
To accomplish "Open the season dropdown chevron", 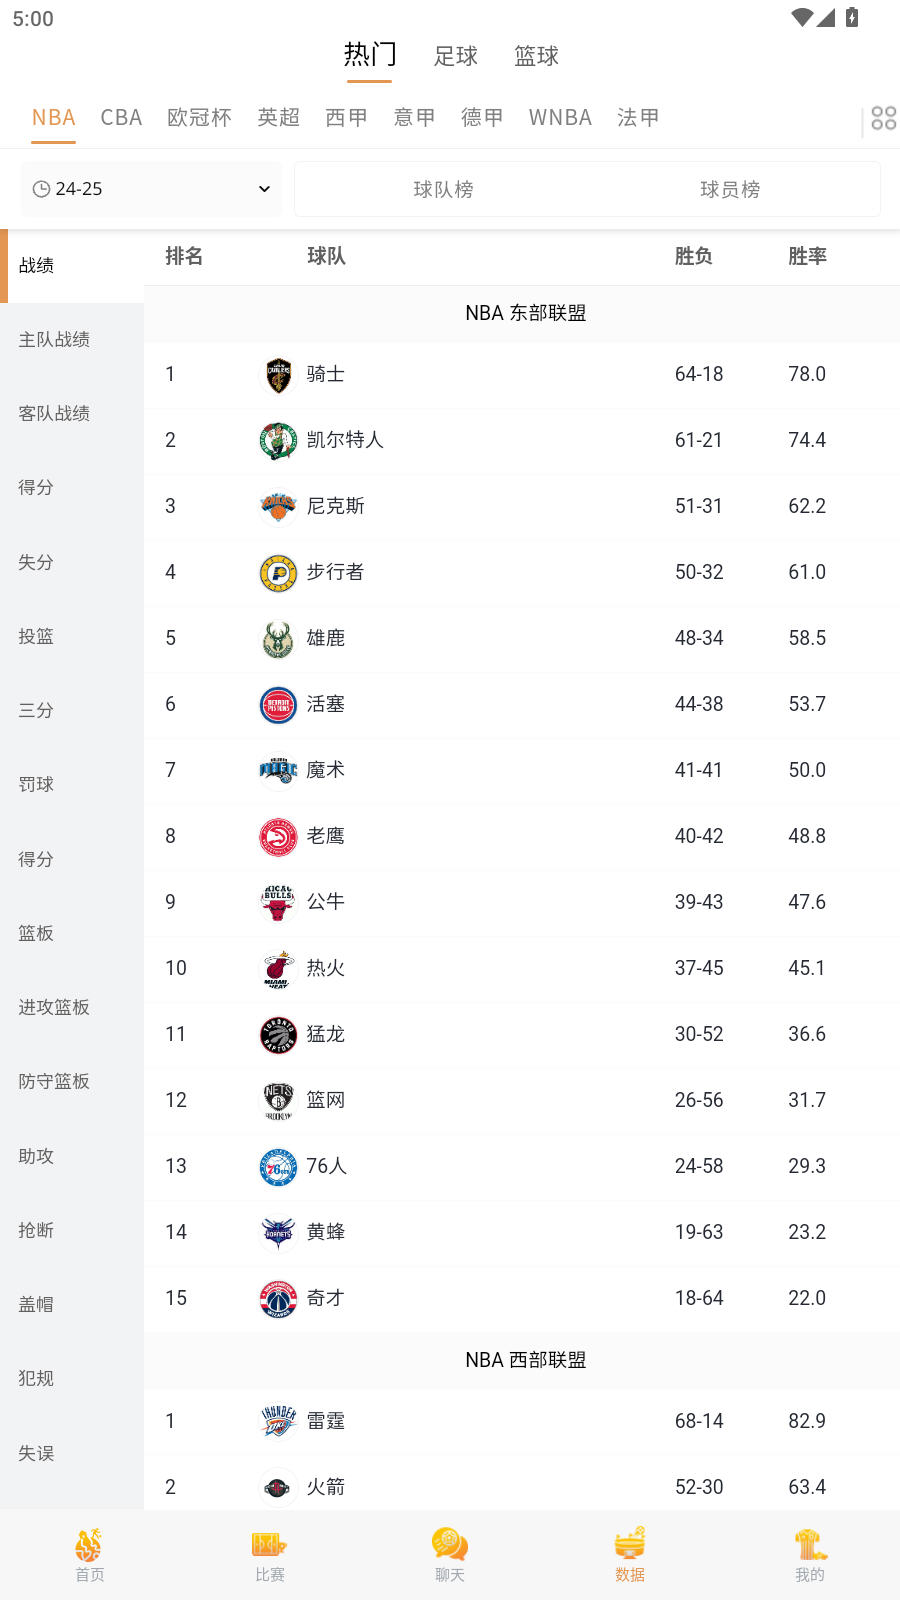I will (263, 188).
